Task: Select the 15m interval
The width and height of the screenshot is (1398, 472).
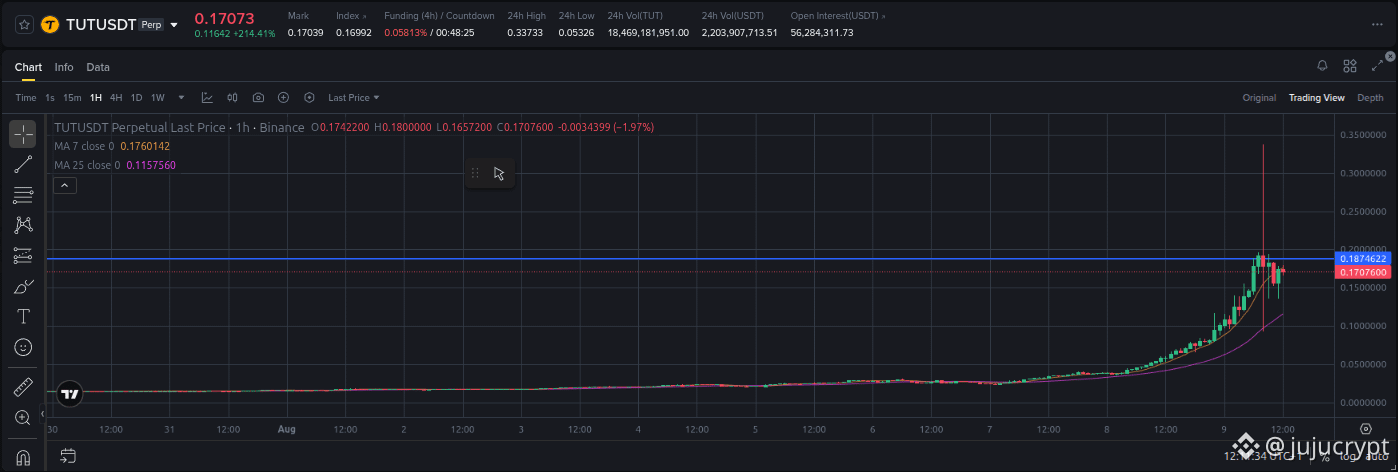Action: [72, 97]
